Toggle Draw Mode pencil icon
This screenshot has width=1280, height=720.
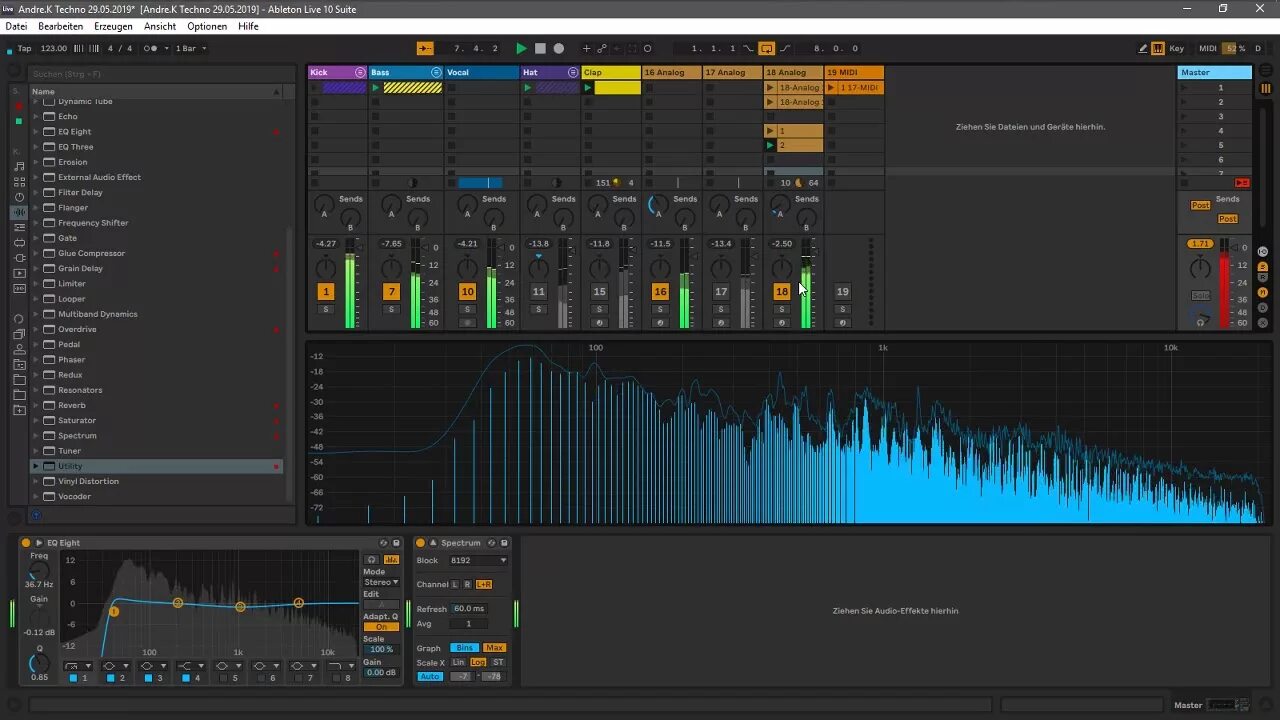[1143, 48]
